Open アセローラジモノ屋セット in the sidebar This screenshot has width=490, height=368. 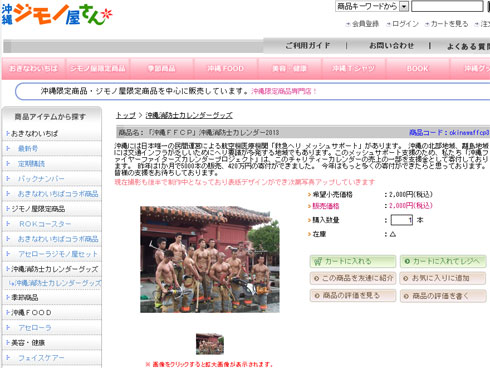pos(58,254)
